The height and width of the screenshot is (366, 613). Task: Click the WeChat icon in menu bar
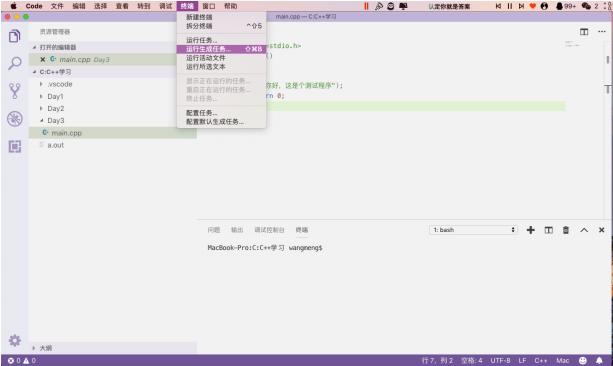pos(586,6)
